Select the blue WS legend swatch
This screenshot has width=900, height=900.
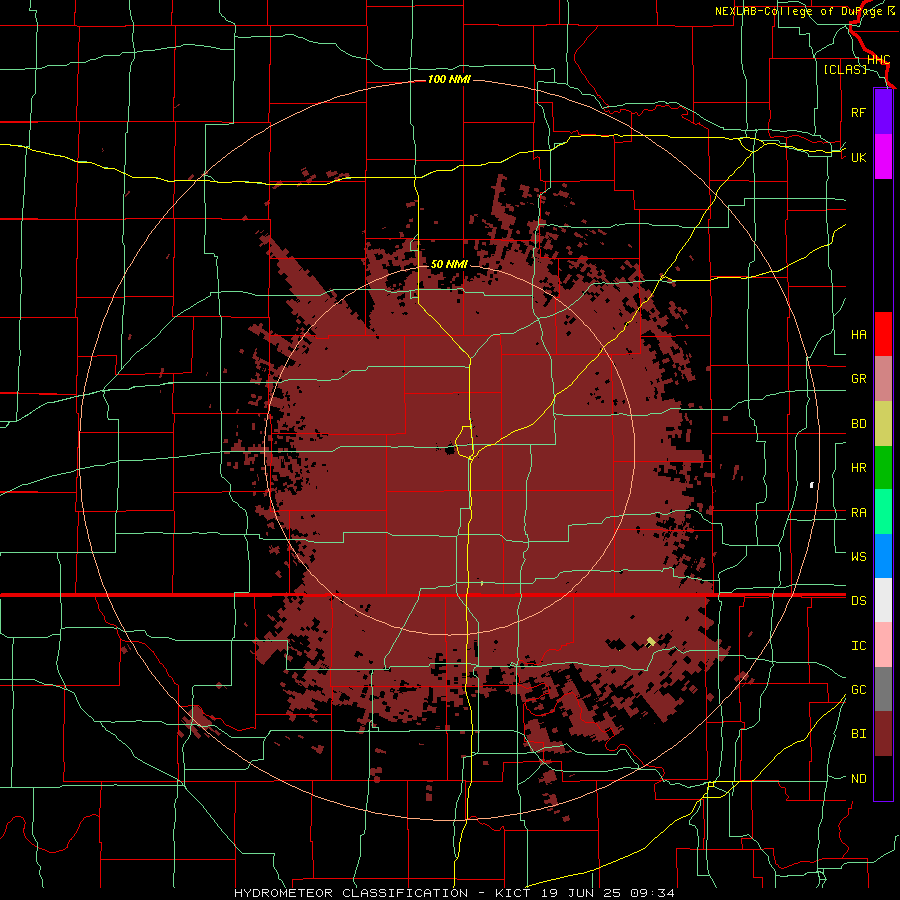tap(883, 556)
